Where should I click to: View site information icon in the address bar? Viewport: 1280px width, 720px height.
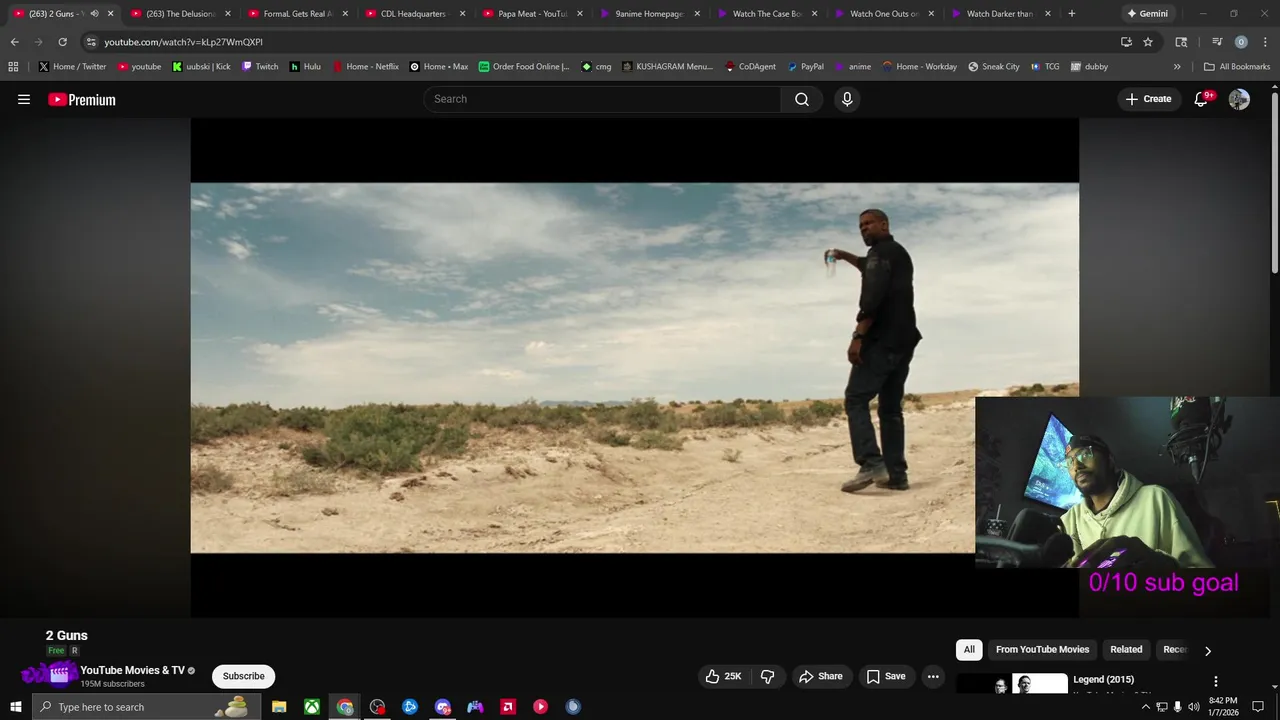[x=91, y=42]
